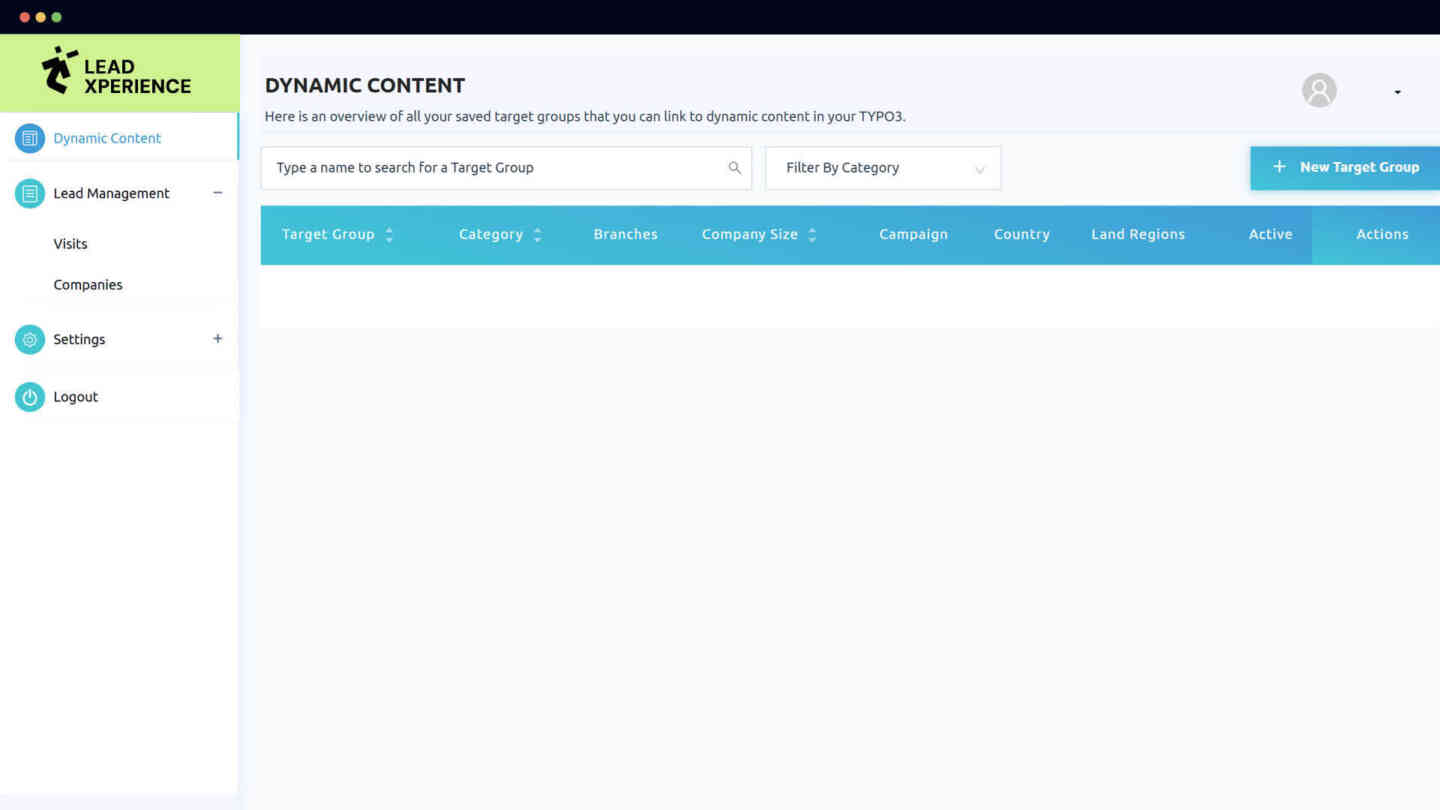Screen dimensions: 1440x810
Task: Click the Dynamic Content sidebar icon
Action: point(30,138)
